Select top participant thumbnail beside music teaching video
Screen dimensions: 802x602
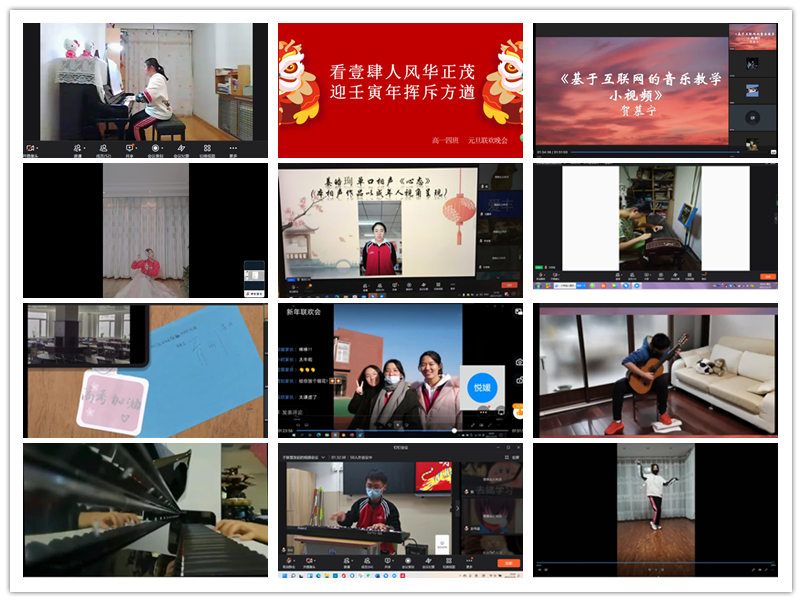click(752, 37)
